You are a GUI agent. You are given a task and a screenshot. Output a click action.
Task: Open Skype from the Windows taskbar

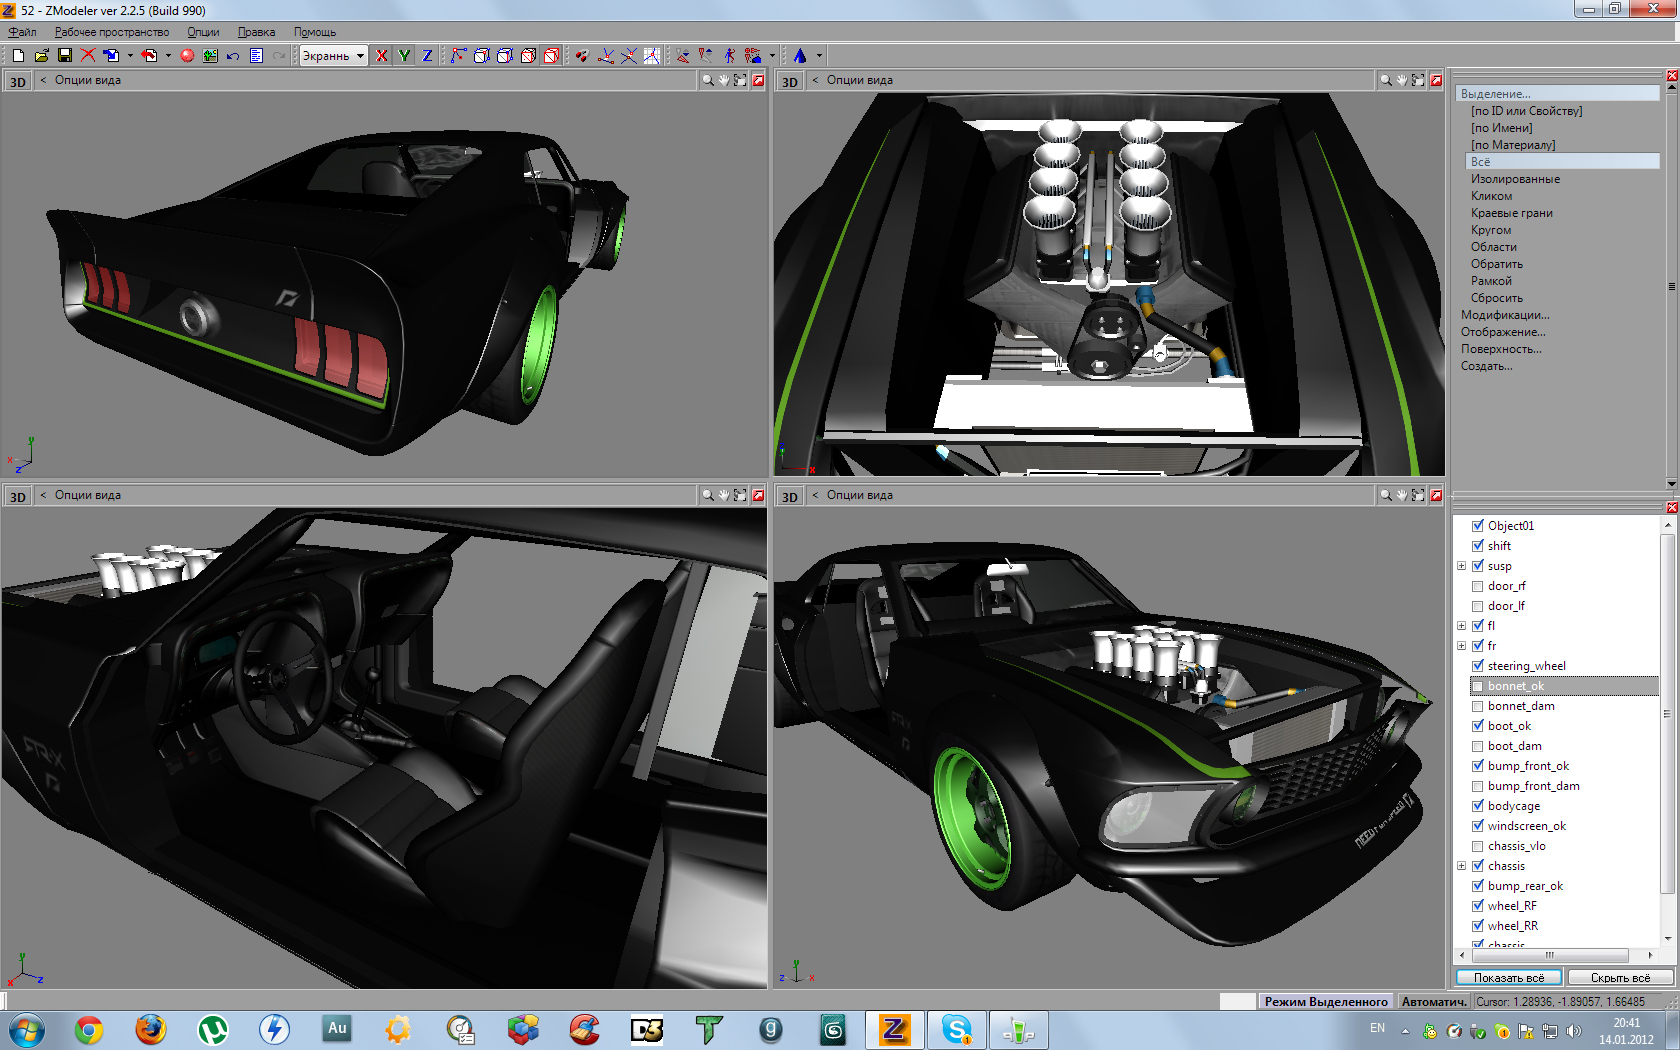click(x=957, y=1029)
